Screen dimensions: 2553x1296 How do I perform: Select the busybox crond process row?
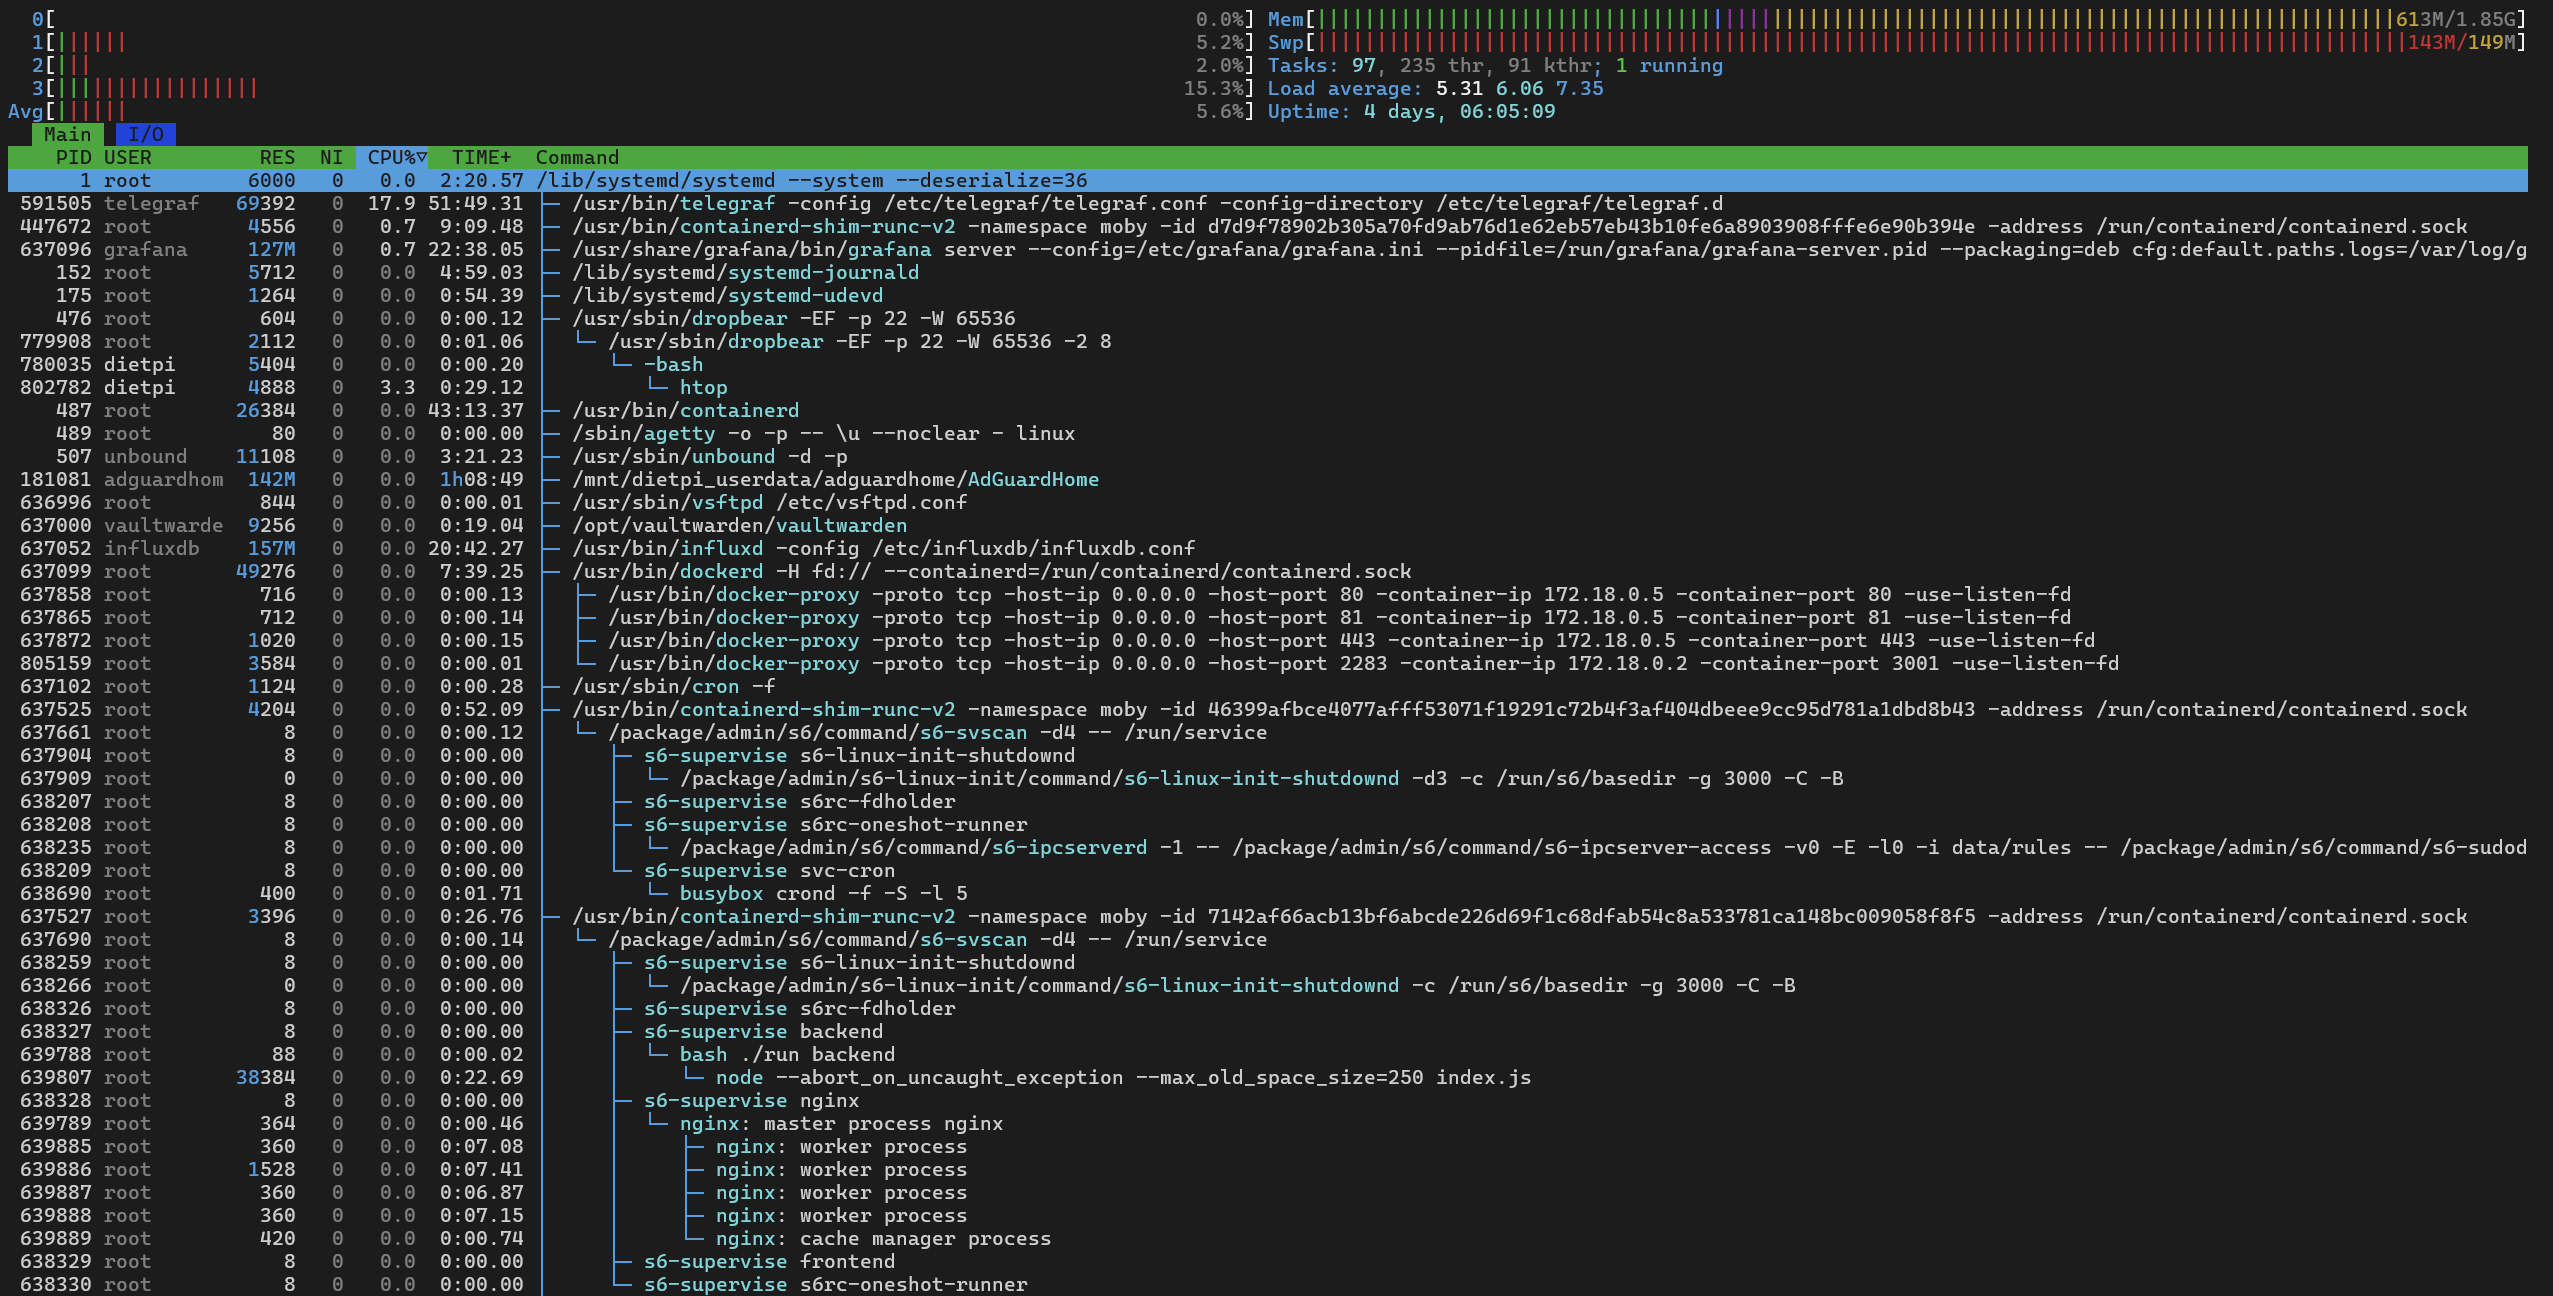pyautogui.click(x=1268, y=893)
